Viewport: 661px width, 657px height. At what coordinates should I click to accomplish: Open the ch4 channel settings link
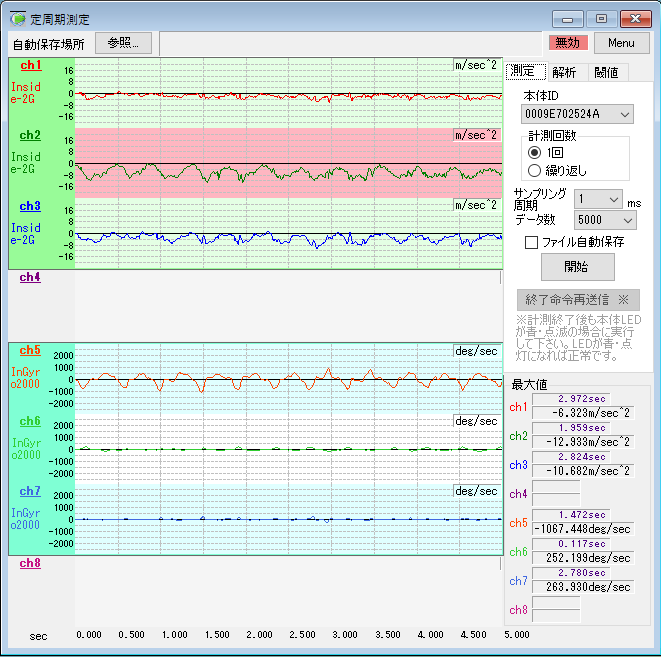(x=30, y=277)
